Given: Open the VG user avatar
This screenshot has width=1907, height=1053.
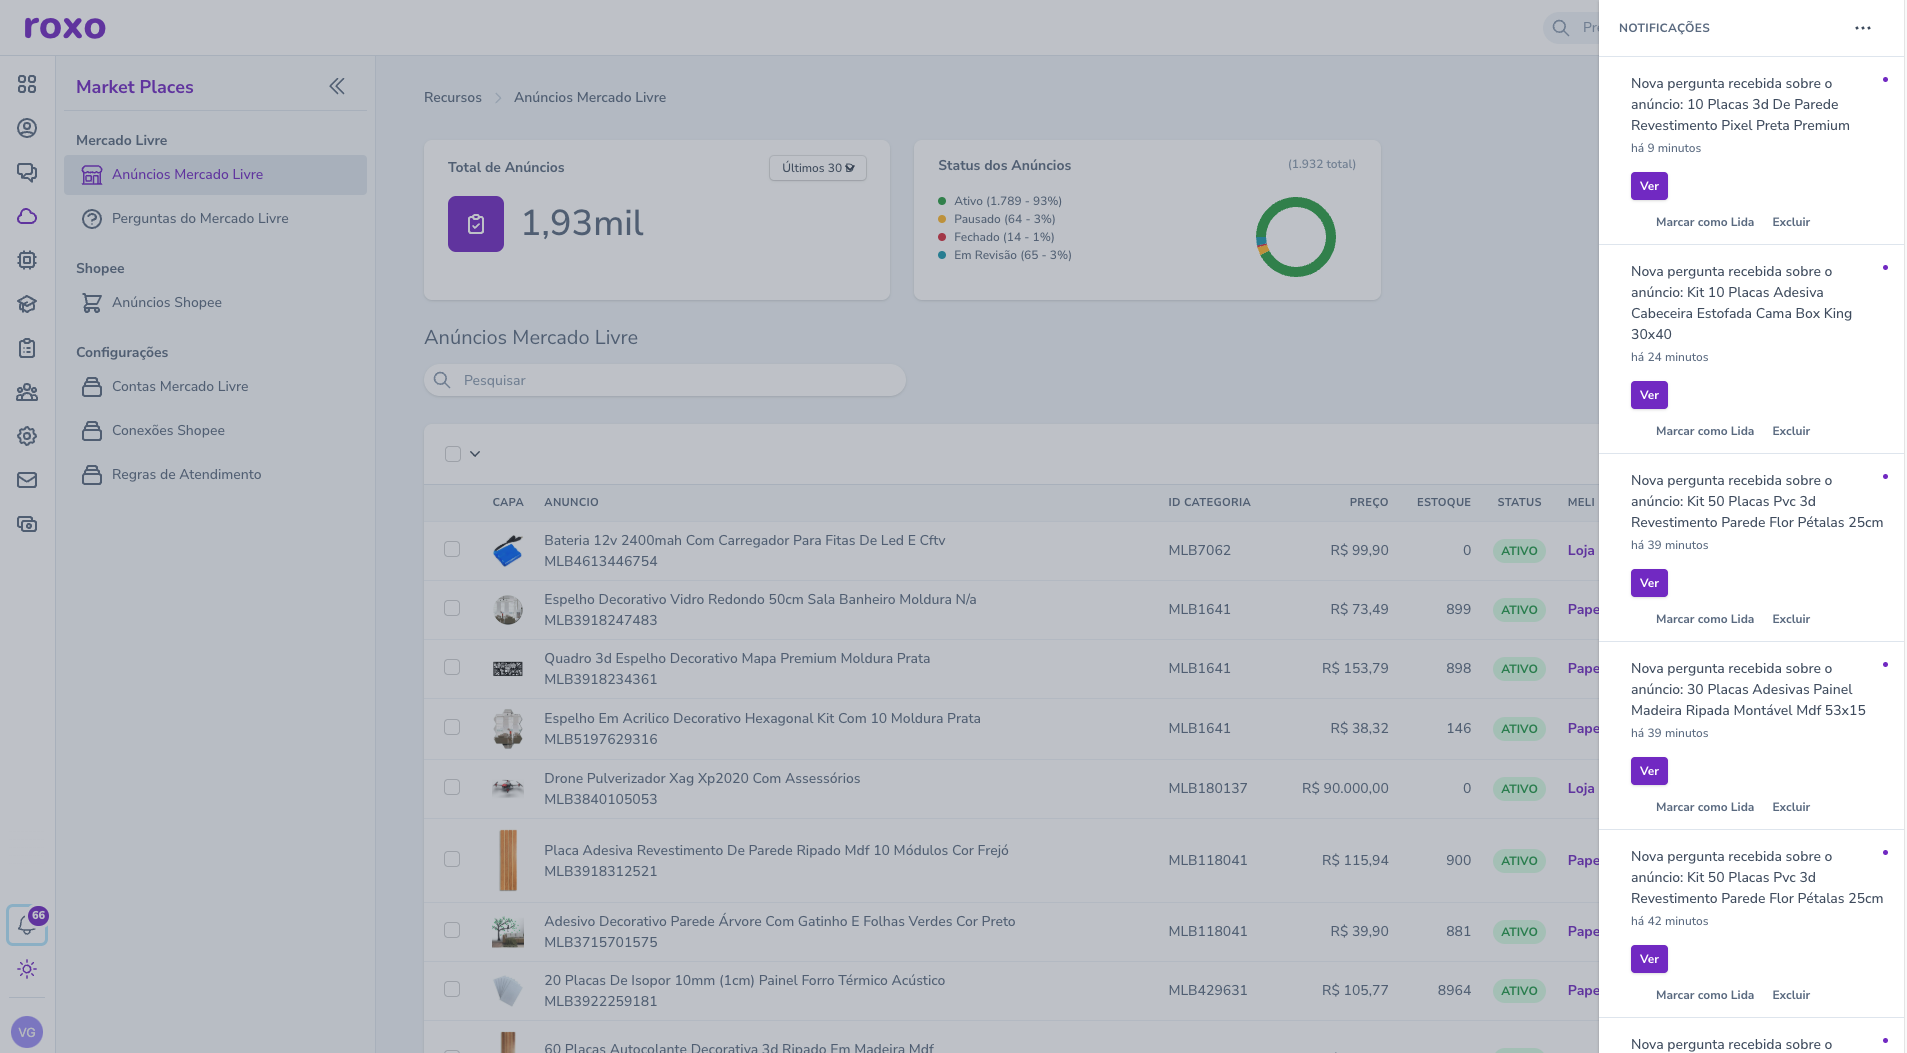Looking at the screenshot, I should click(x=27, y=1032).
